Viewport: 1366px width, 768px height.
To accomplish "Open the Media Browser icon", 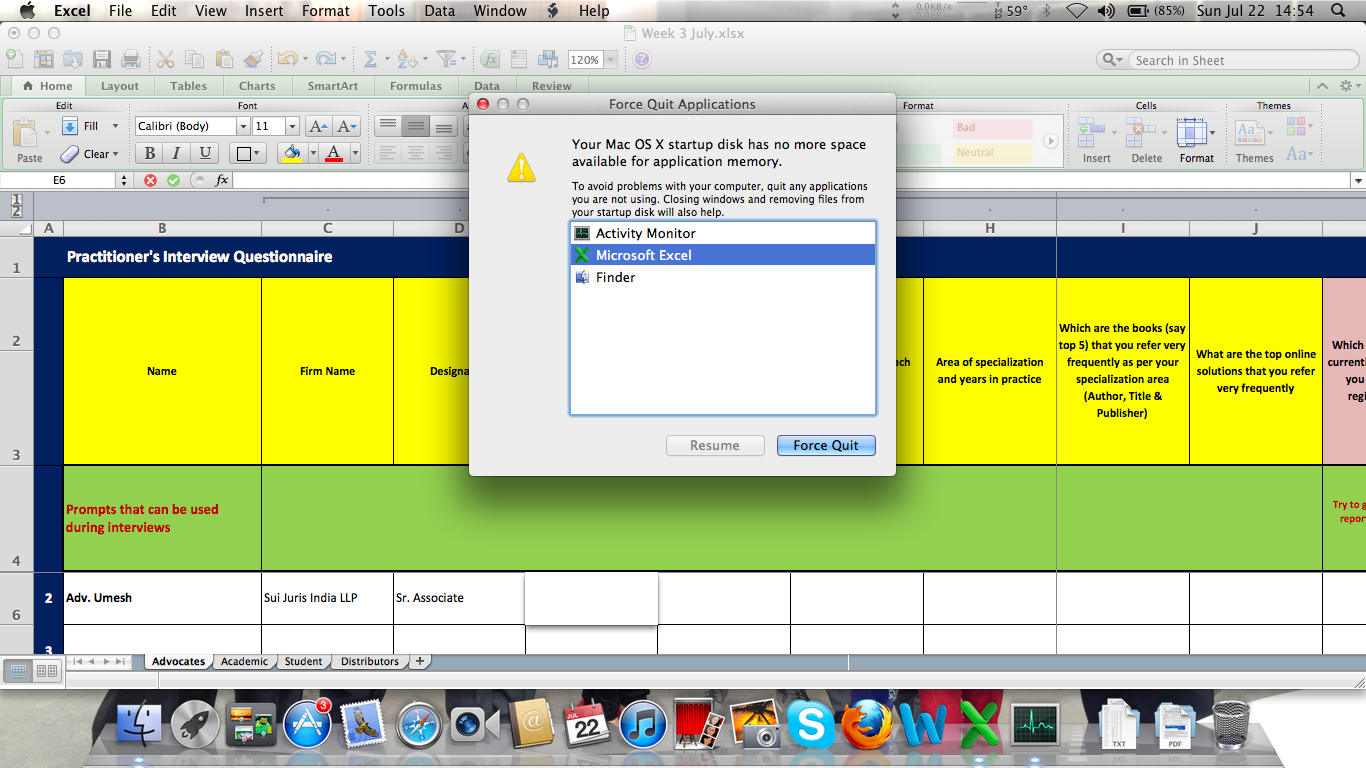I will [x=548, y=59].
